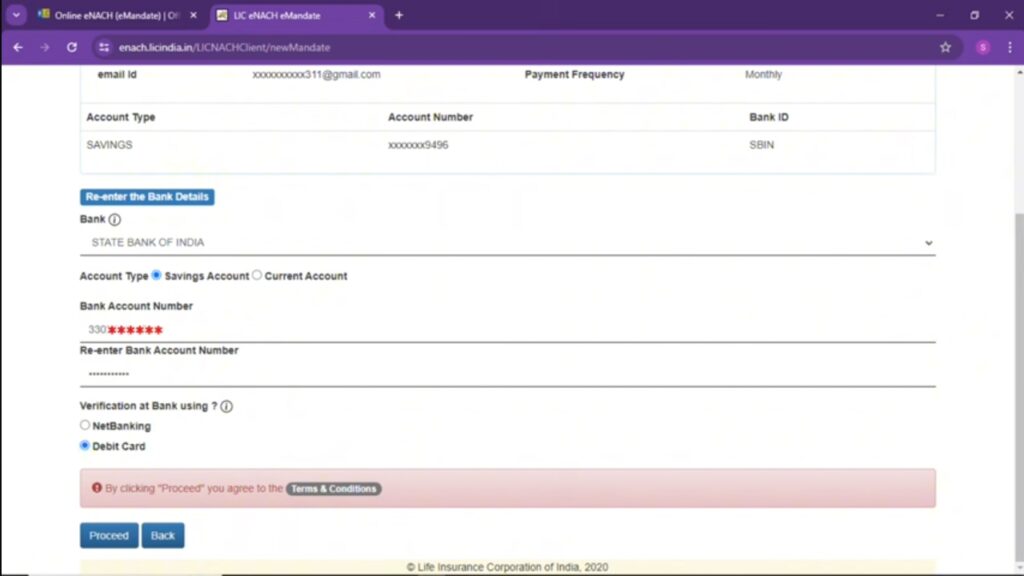Click the SAVINGS account type cell

(109, 145)
